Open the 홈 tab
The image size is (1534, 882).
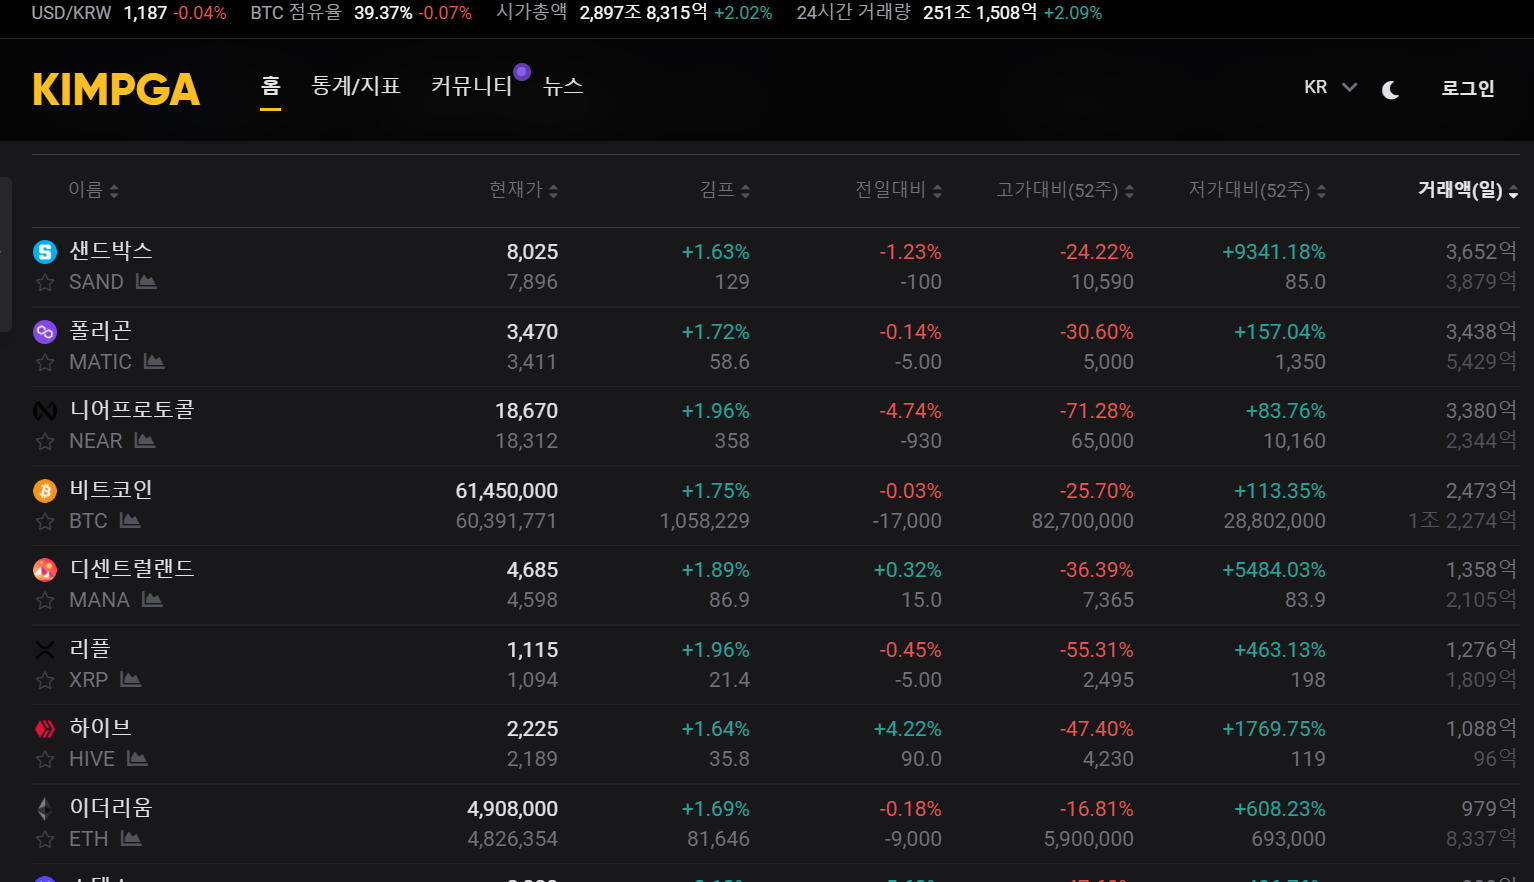270,86
